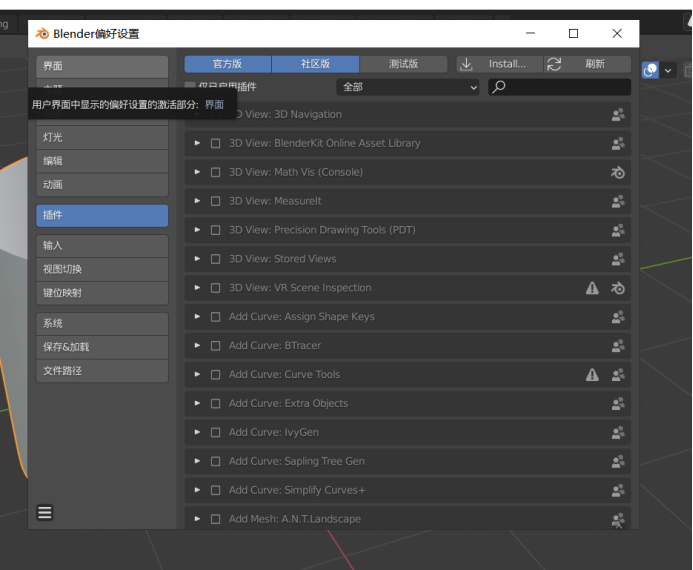Screen dimensions: 693x570
Task: Click community icon beside Curve Tools
Action: click(618, 375)
